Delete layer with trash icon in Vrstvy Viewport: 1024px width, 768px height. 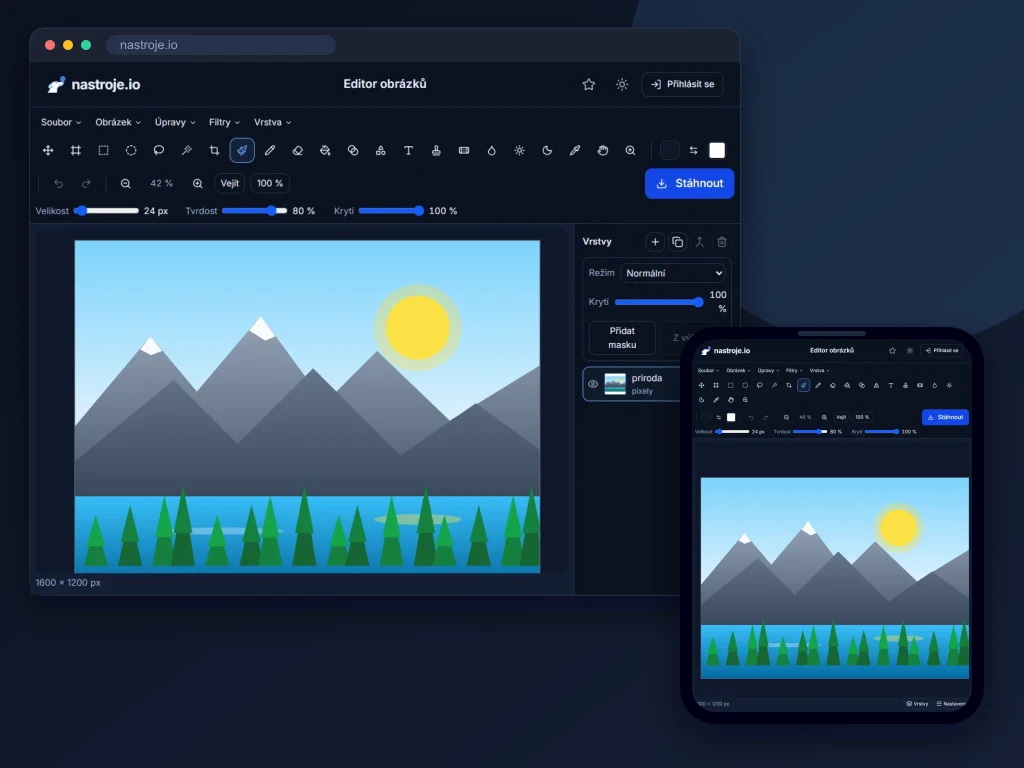722,242
